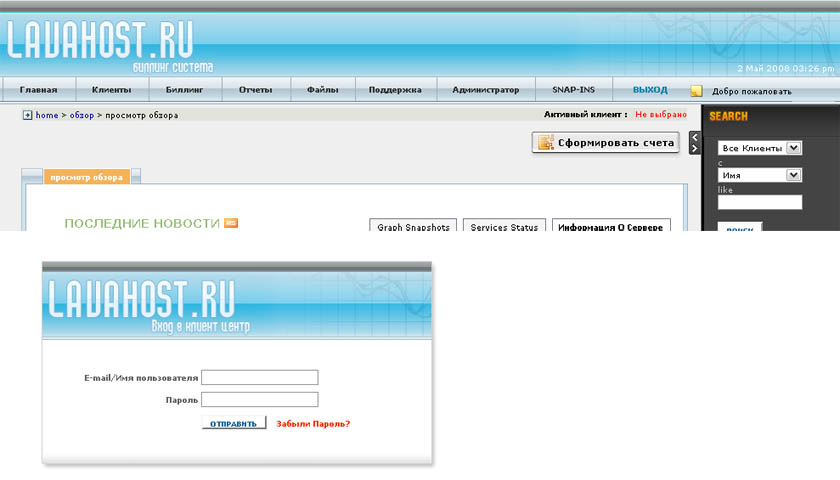Open the Все Клиенты dropdown
Image resolution: width=840 pixels, height=480 pixels.
tap(760, 148)
